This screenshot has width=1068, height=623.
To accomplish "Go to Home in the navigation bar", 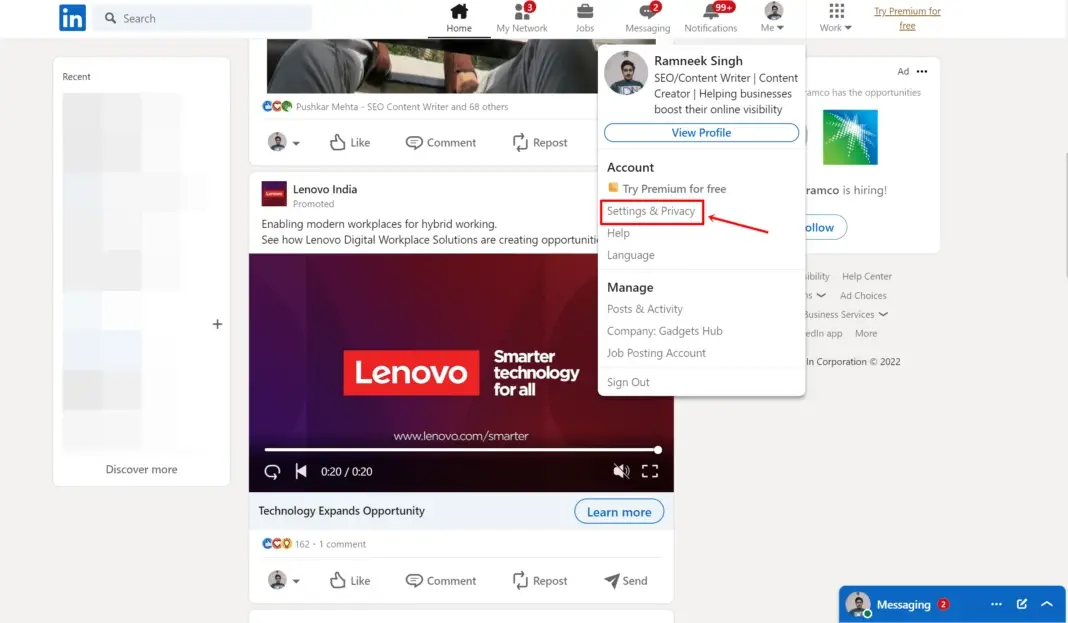I will tap(459, 18).
